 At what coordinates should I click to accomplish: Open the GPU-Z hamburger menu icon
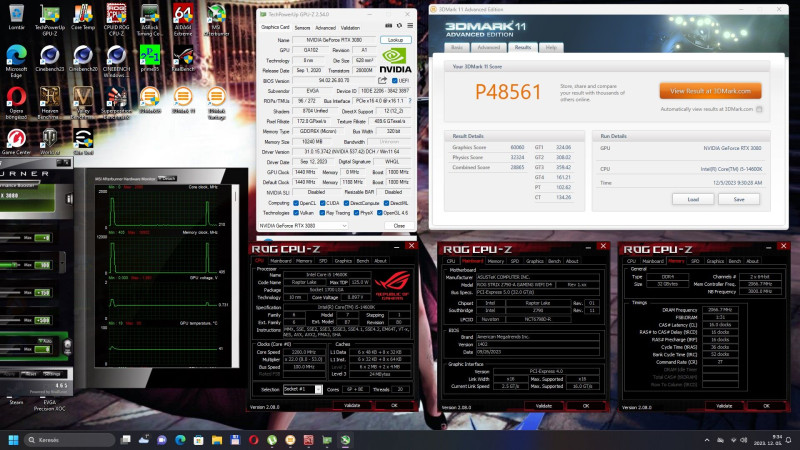tap(410, 26)
